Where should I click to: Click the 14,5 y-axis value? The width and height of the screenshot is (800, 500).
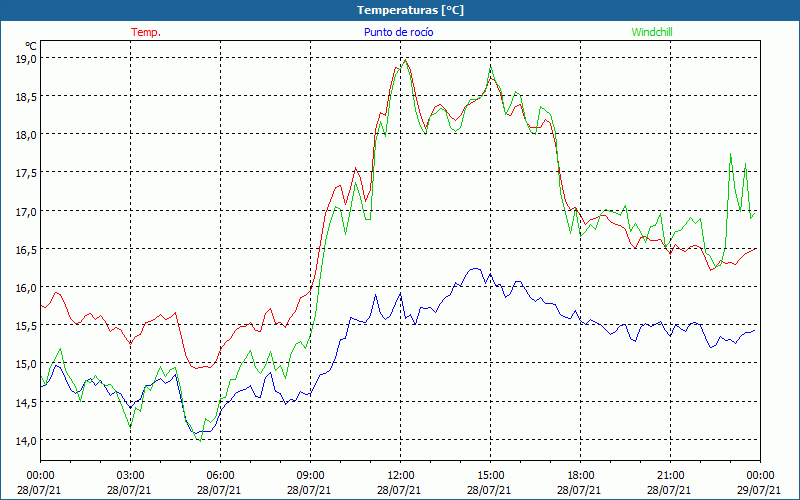click(26, 403)
